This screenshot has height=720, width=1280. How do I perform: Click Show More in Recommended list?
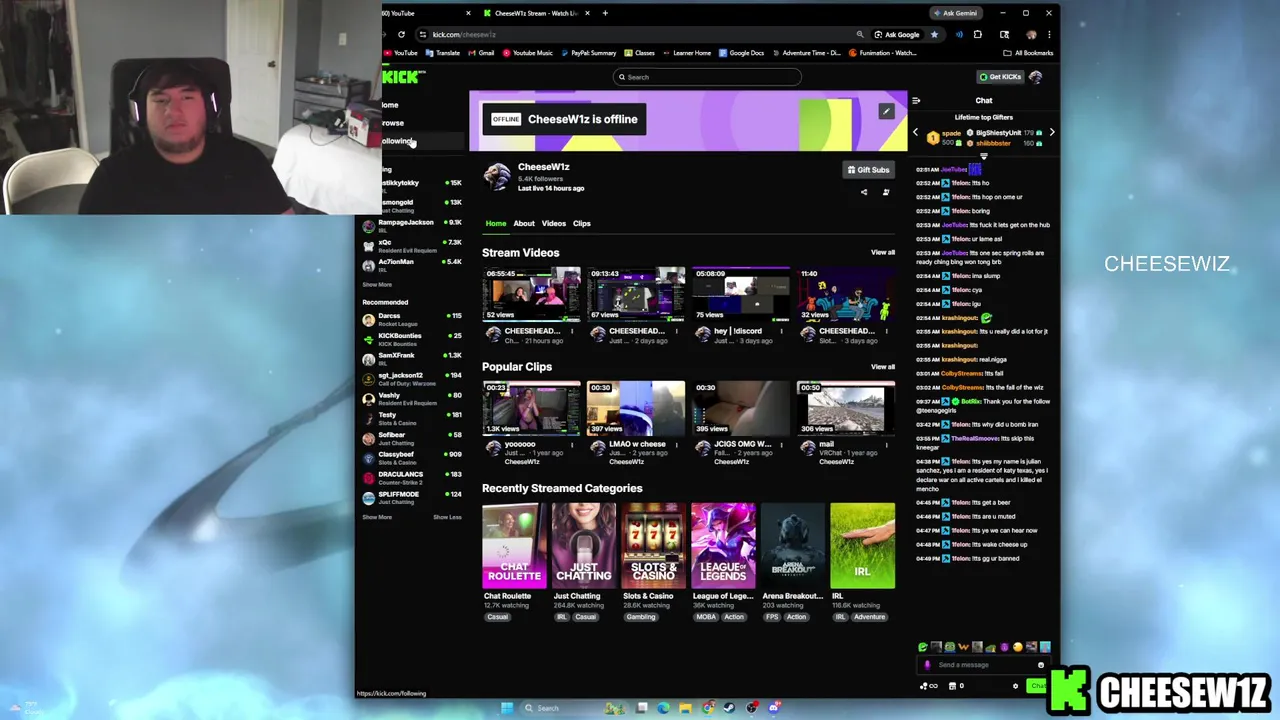click(x=377, y=517)
